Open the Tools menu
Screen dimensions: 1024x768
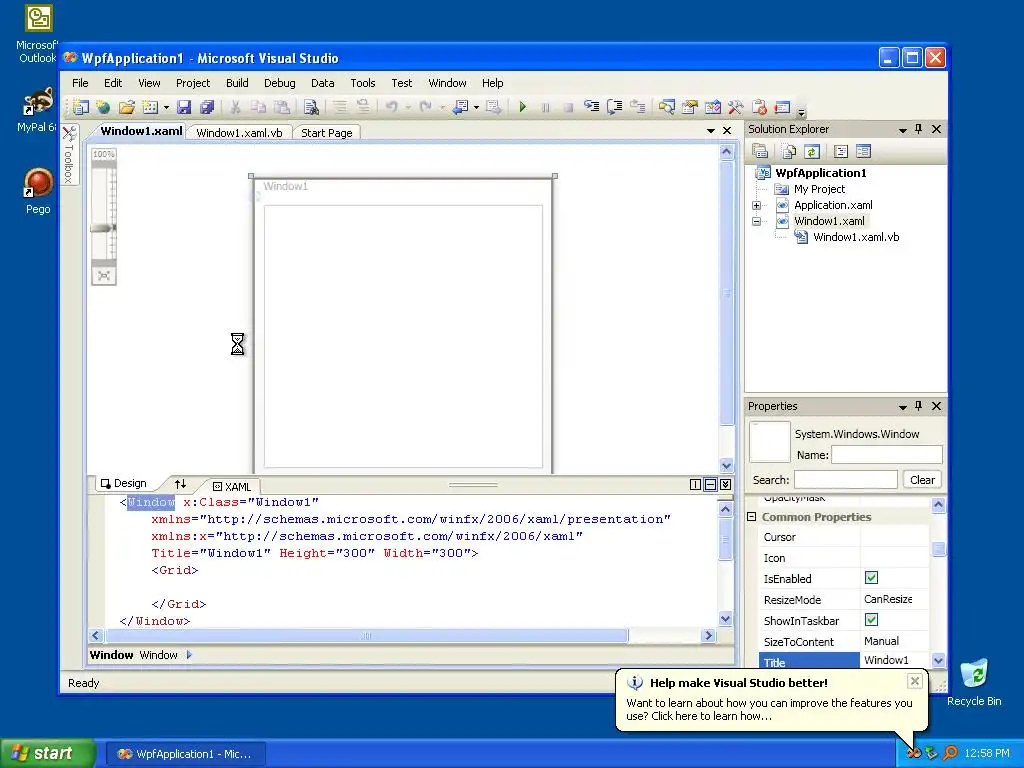click(x=362, y=83)
